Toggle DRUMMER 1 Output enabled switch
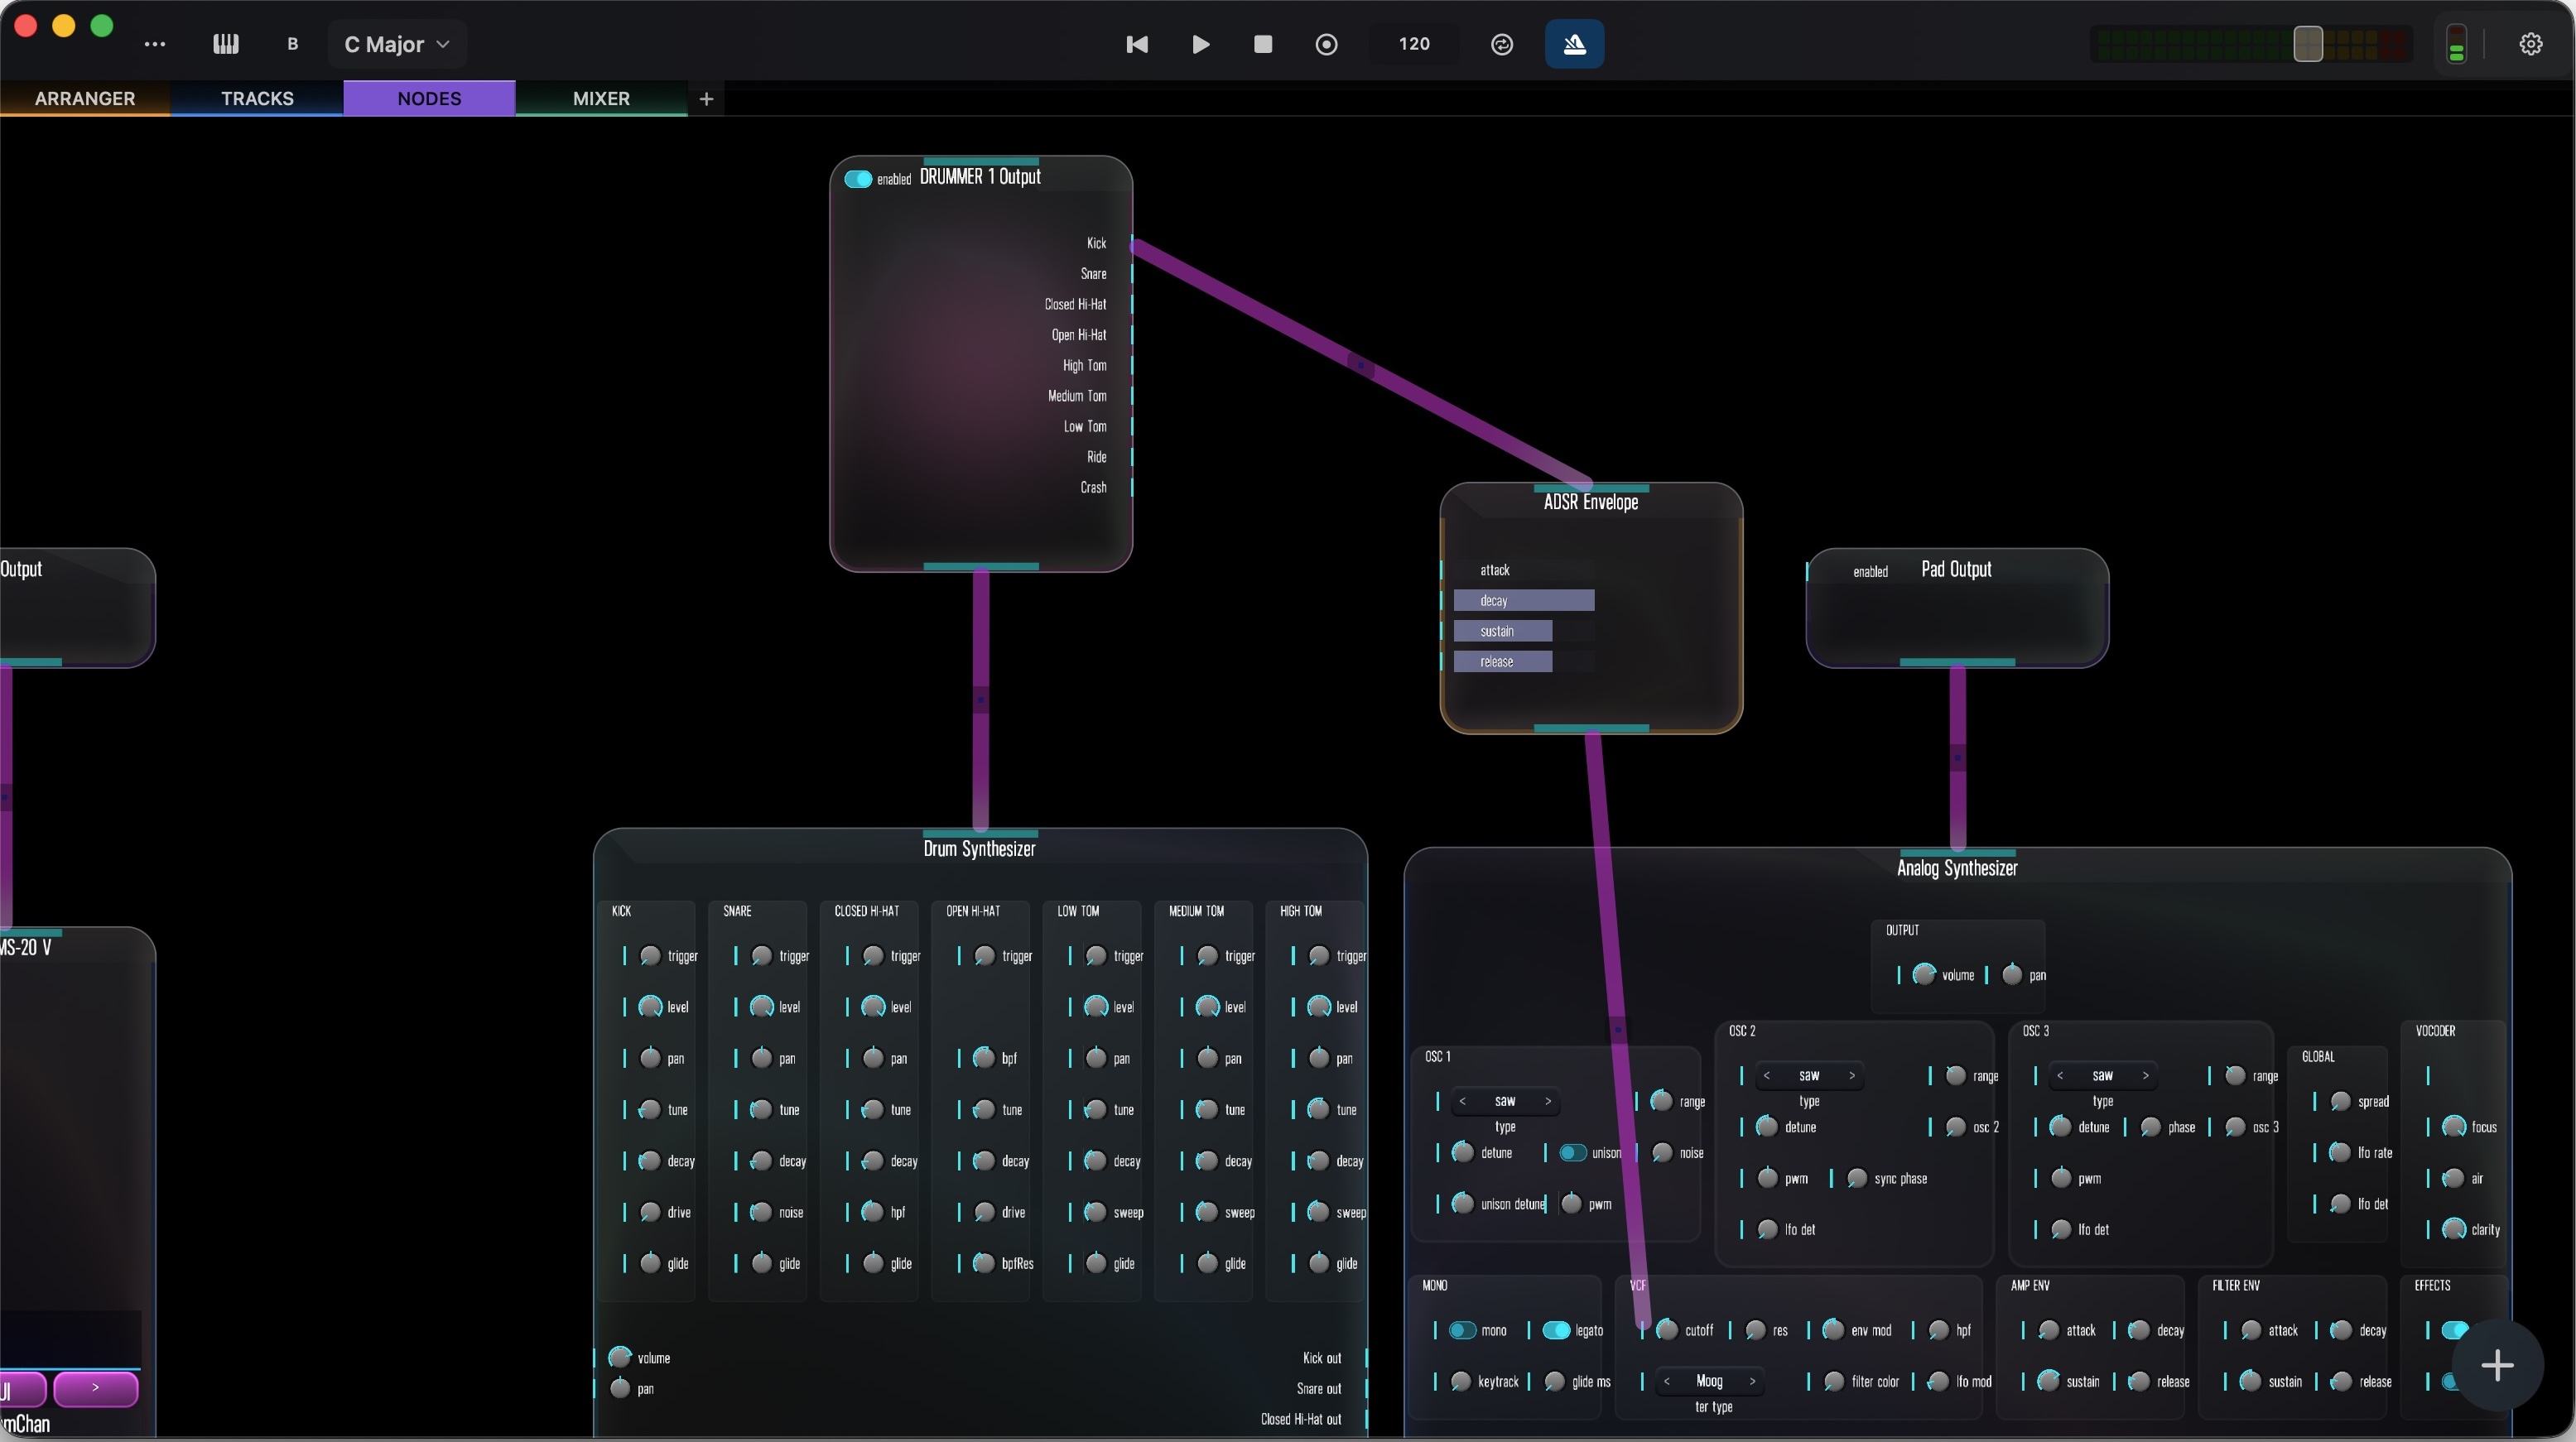2576x1442 pixels. pos(858,179)
